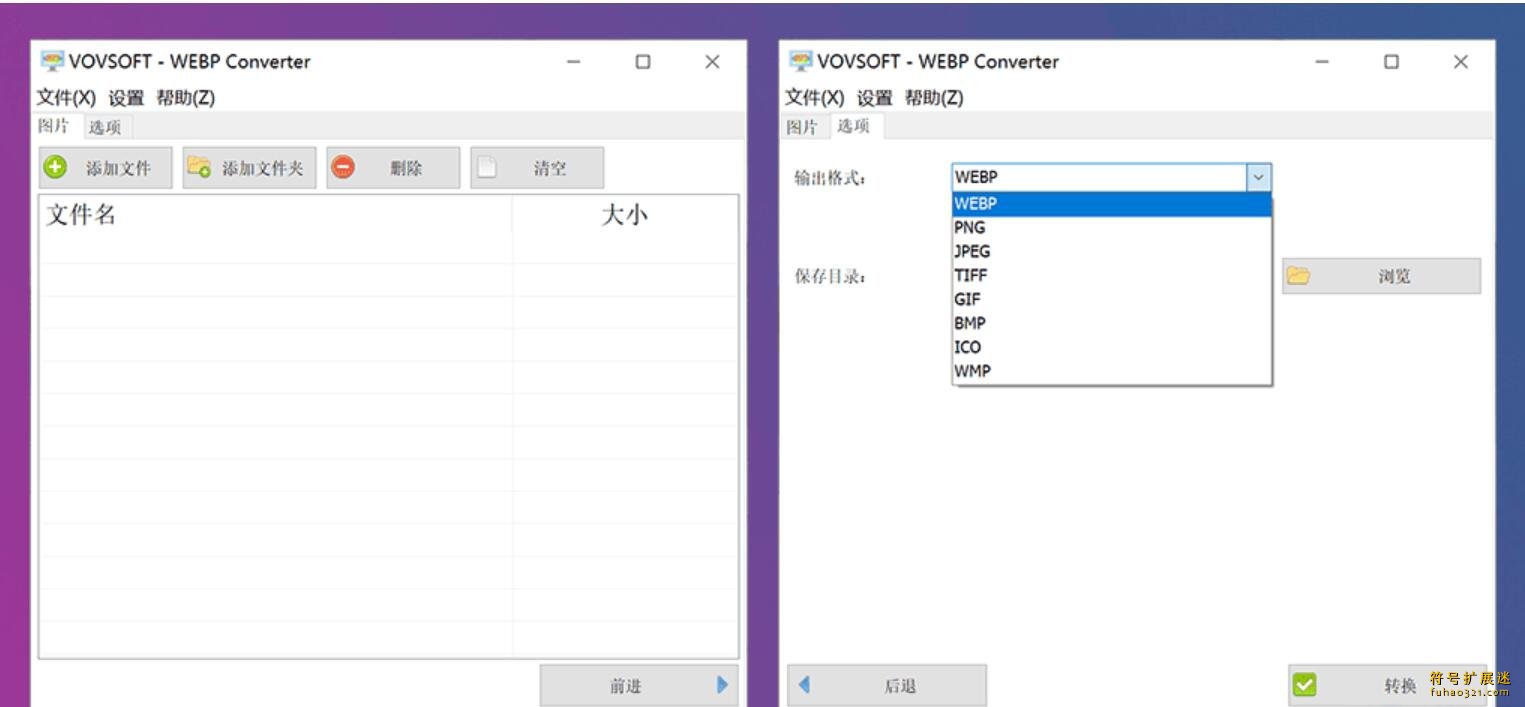This screenshot has height=707, width=1525.
Task: Click 浏览 button next to 保存目录
Action: click(1381, 276)
